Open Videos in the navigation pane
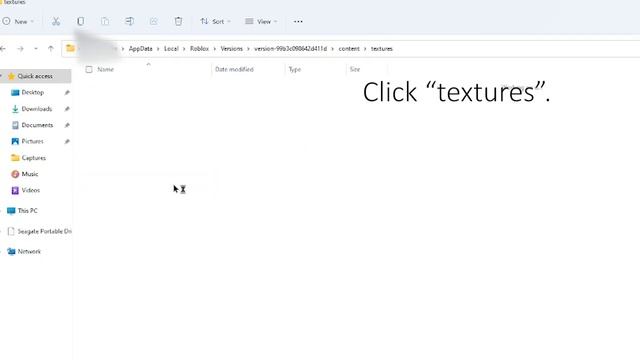This screenshot has width=640, height=360. 31,190
